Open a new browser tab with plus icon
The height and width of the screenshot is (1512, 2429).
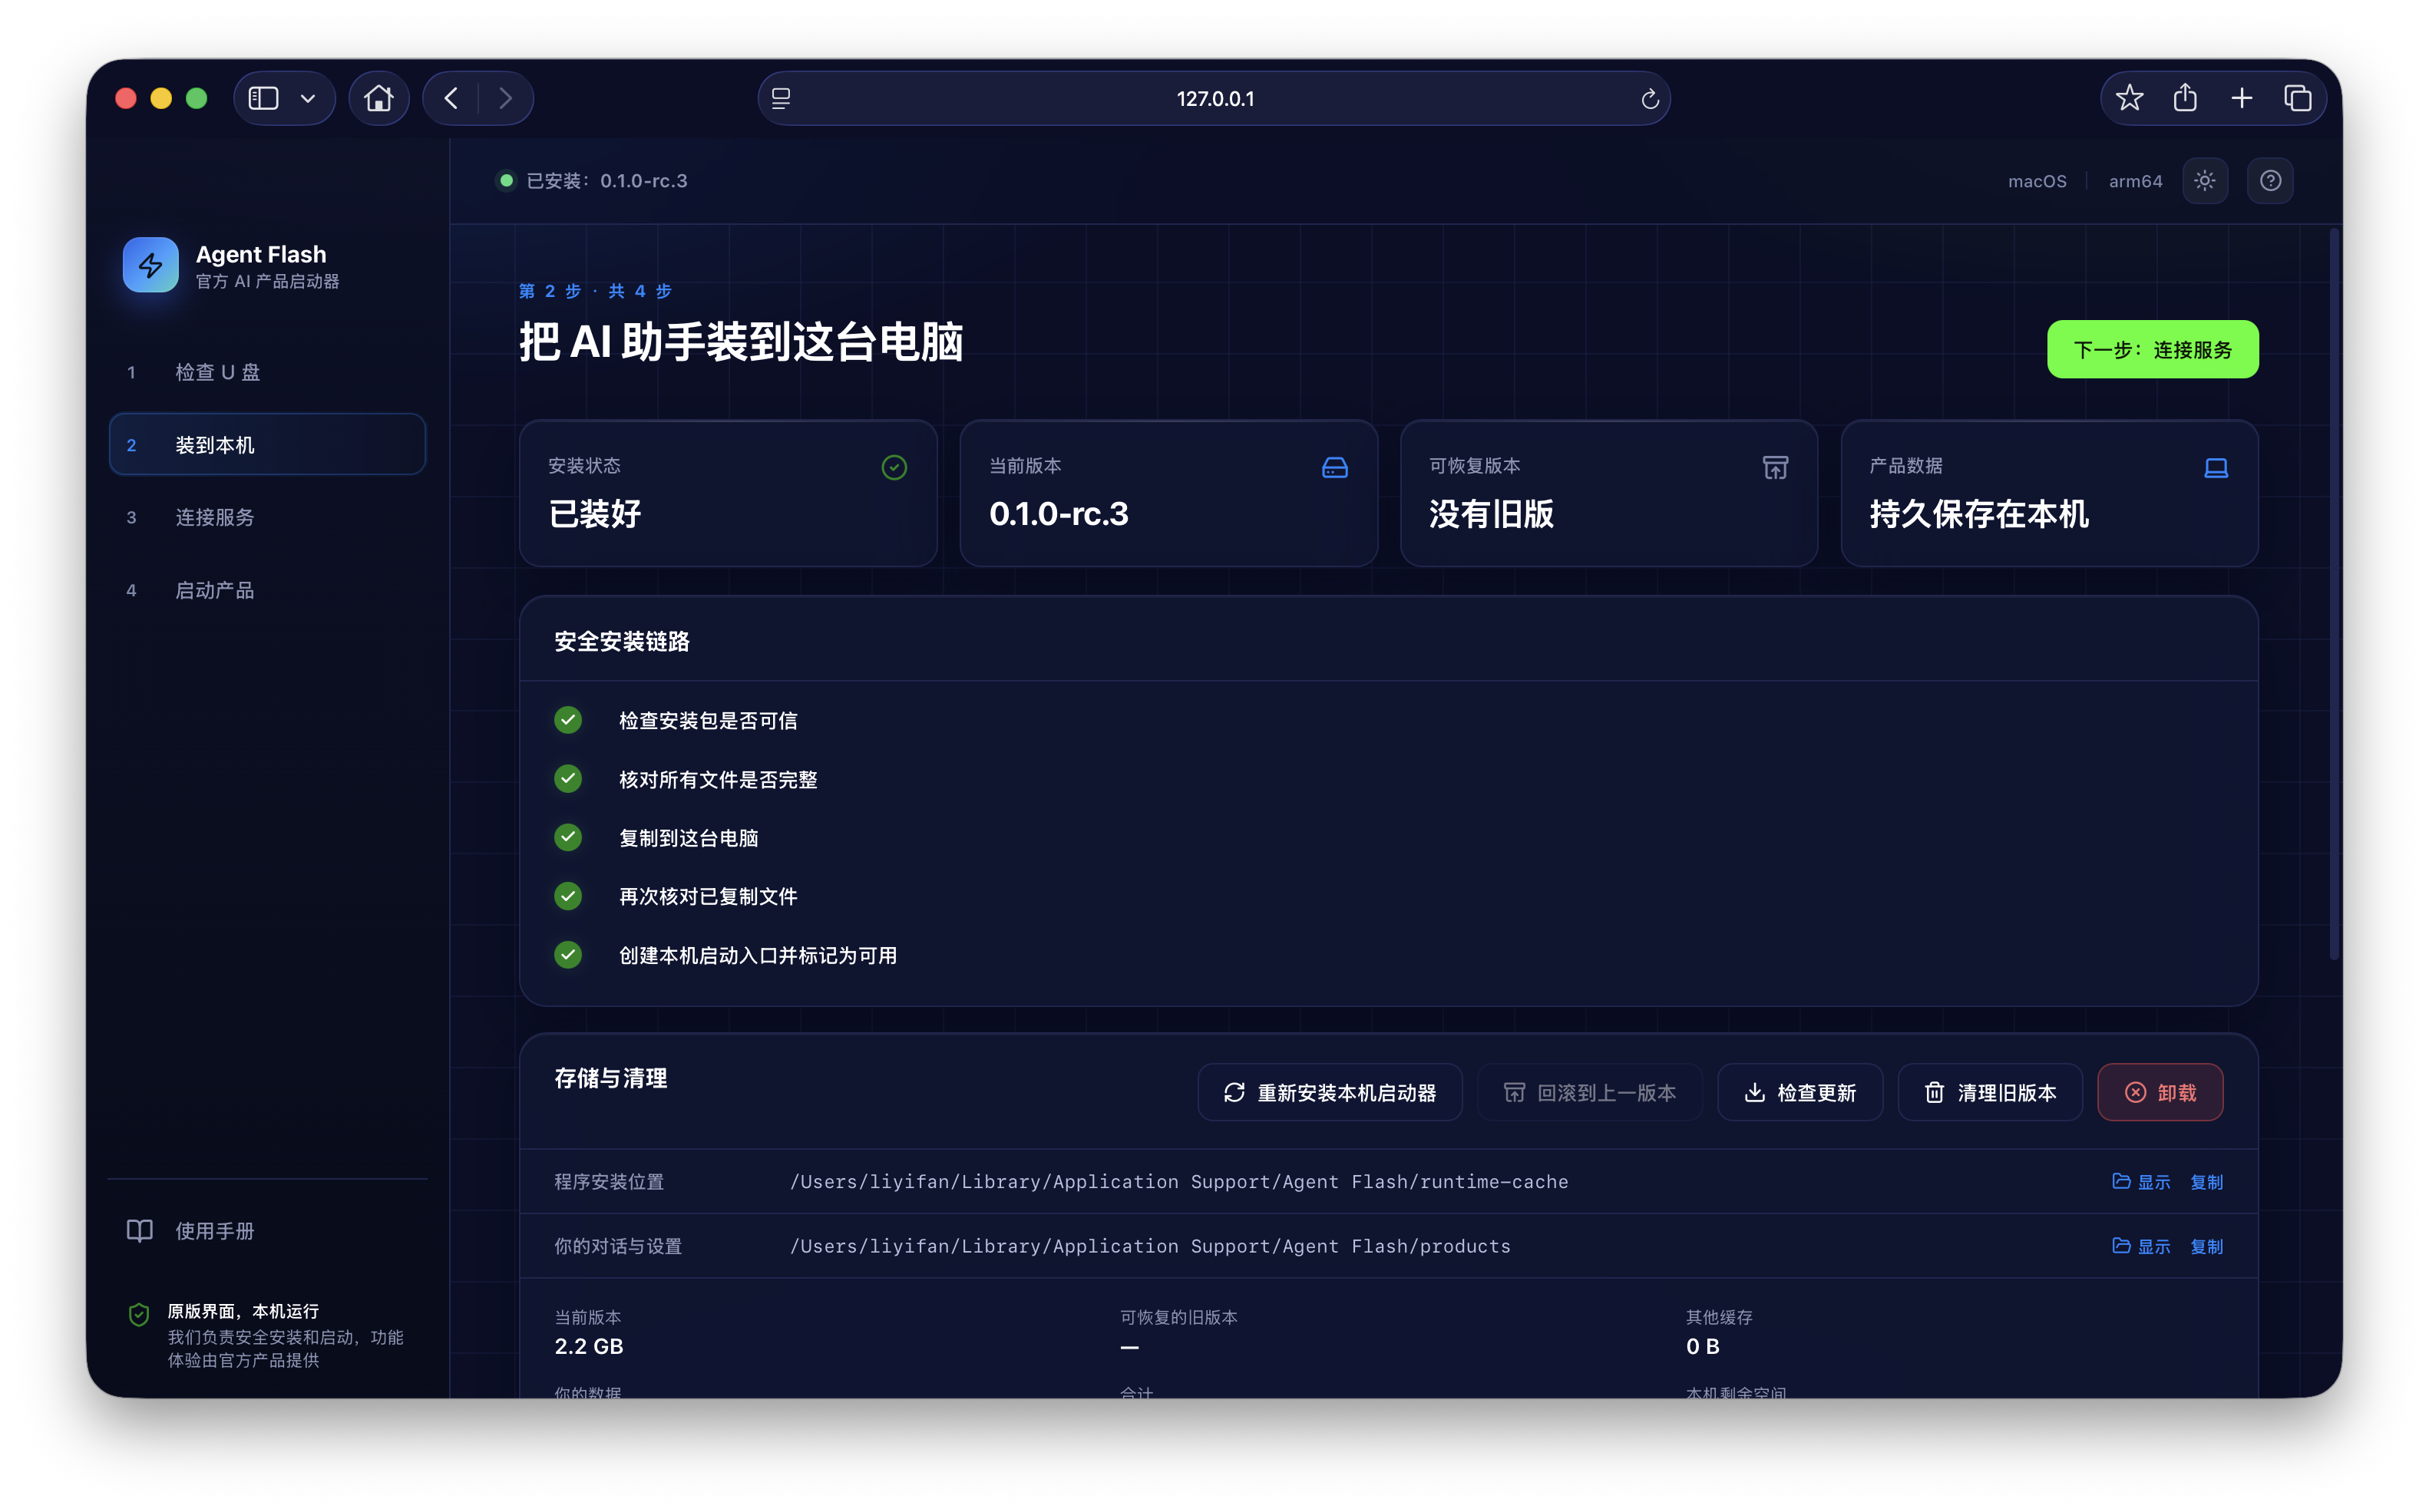2241,98
